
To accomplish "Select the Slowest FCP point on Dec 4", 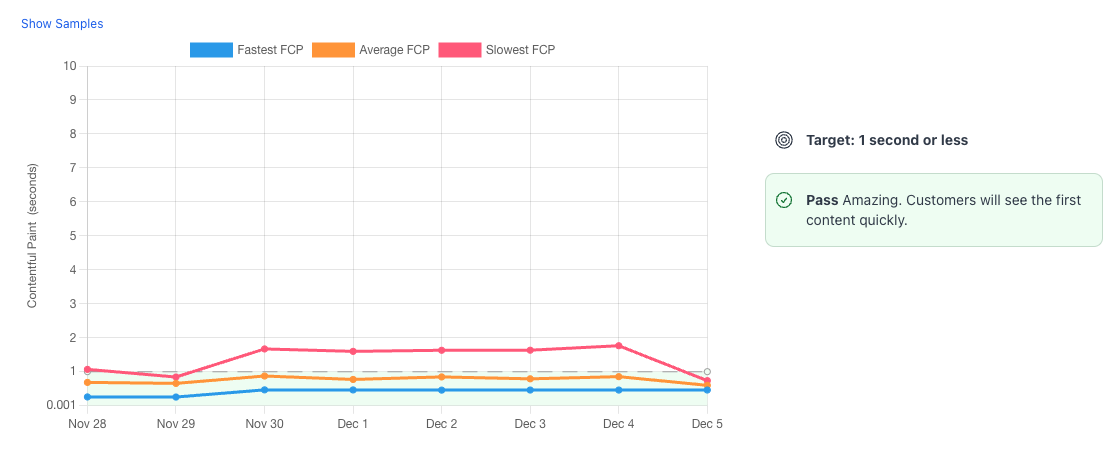I will pos(619,346).
